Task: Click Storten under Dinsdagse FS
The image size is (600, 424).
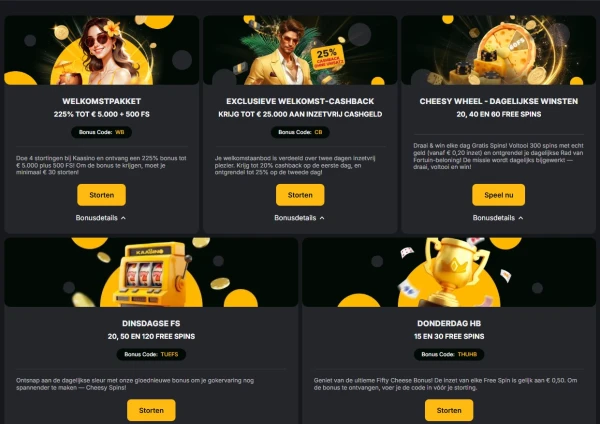Action: (151, 410)
